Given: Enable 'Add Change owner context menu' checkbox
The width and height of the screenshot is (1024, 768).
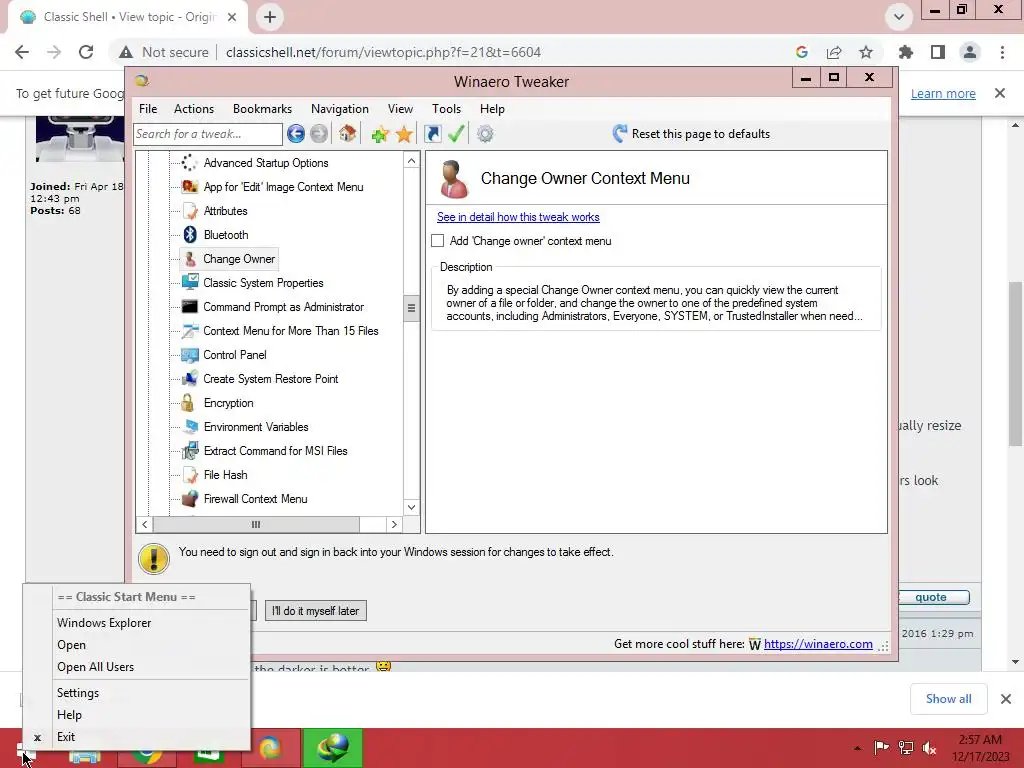Looking at the screenshot, I should pos(438,241).
